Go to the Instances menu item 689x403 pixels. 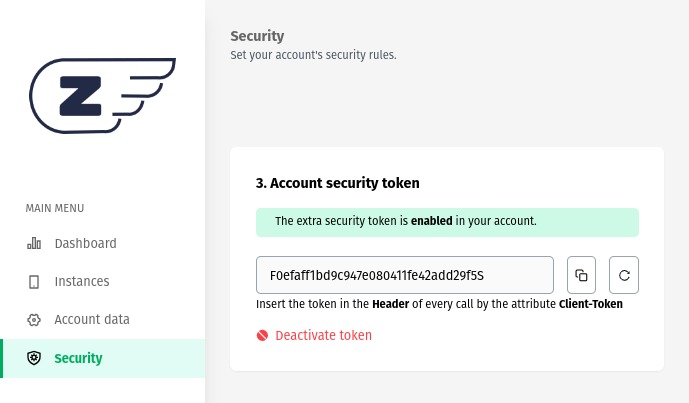[x=82, y=282]
